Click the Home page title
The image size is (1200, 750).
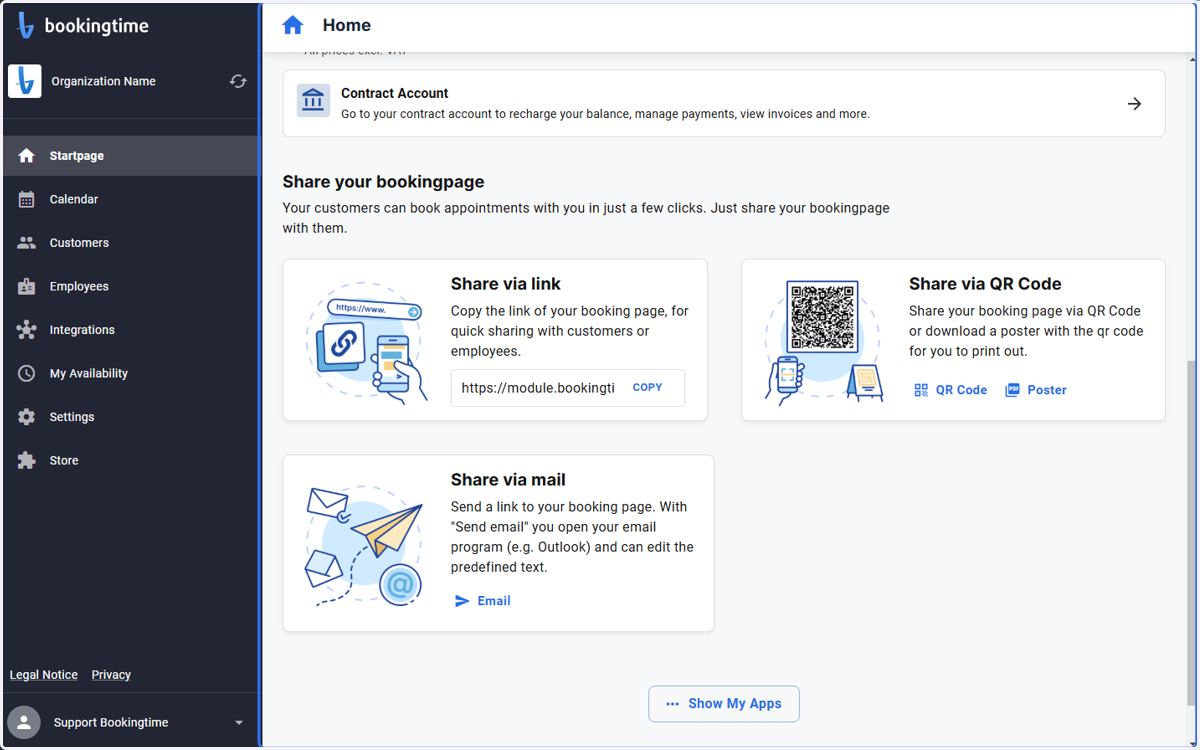(347, 25)
